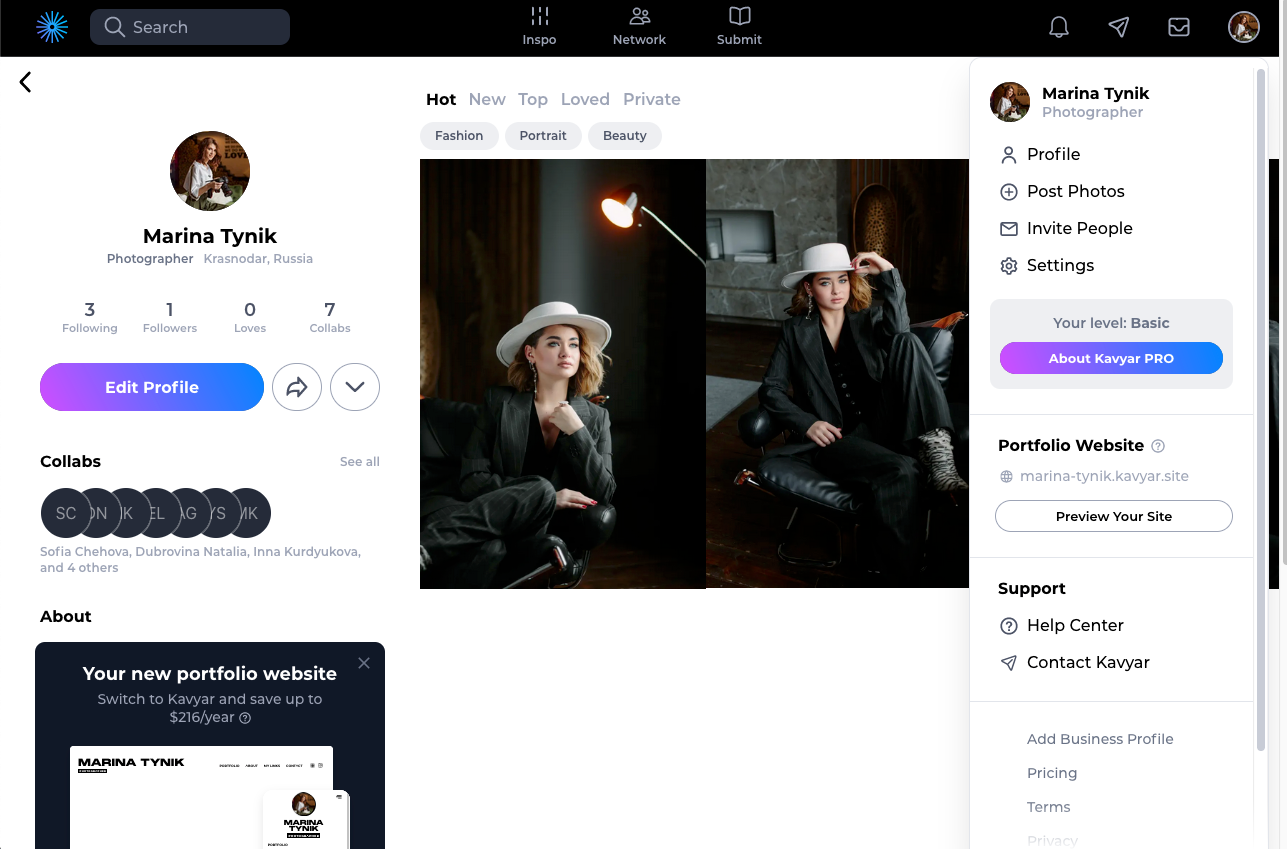Screen dimensions: 1287x849
Task: Open the account avatar menu in header
Action: point(1243,27)
